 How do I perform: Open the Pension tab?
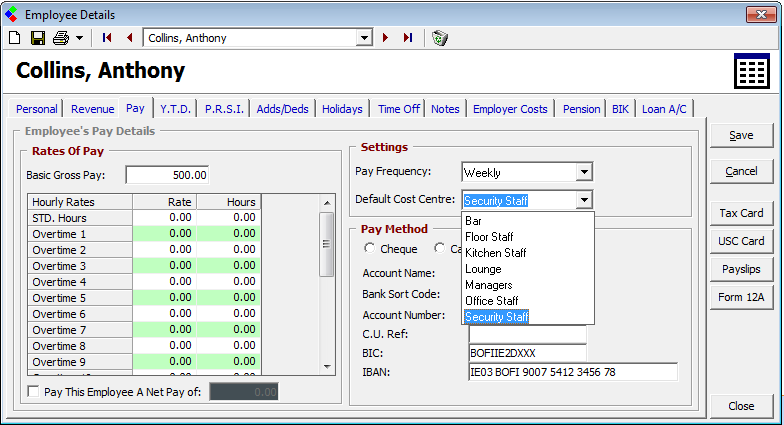coord(581,109)
